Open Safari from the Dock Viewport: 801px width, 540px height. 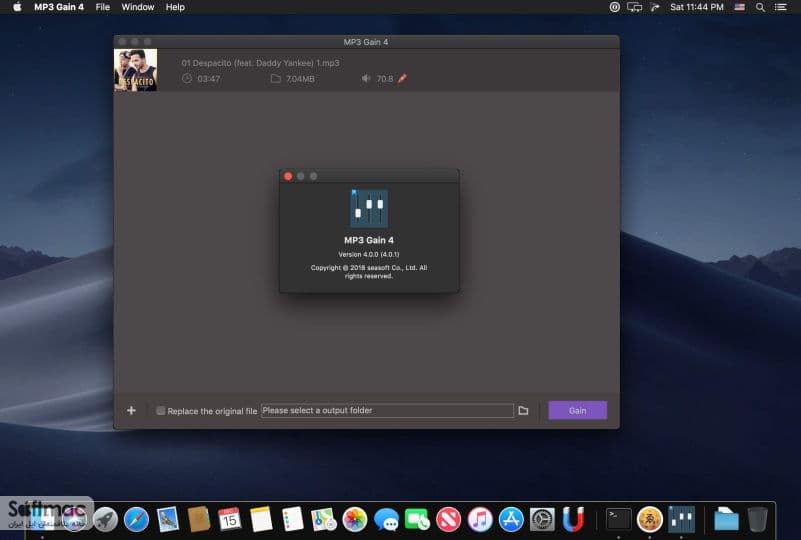pos(136,520)
